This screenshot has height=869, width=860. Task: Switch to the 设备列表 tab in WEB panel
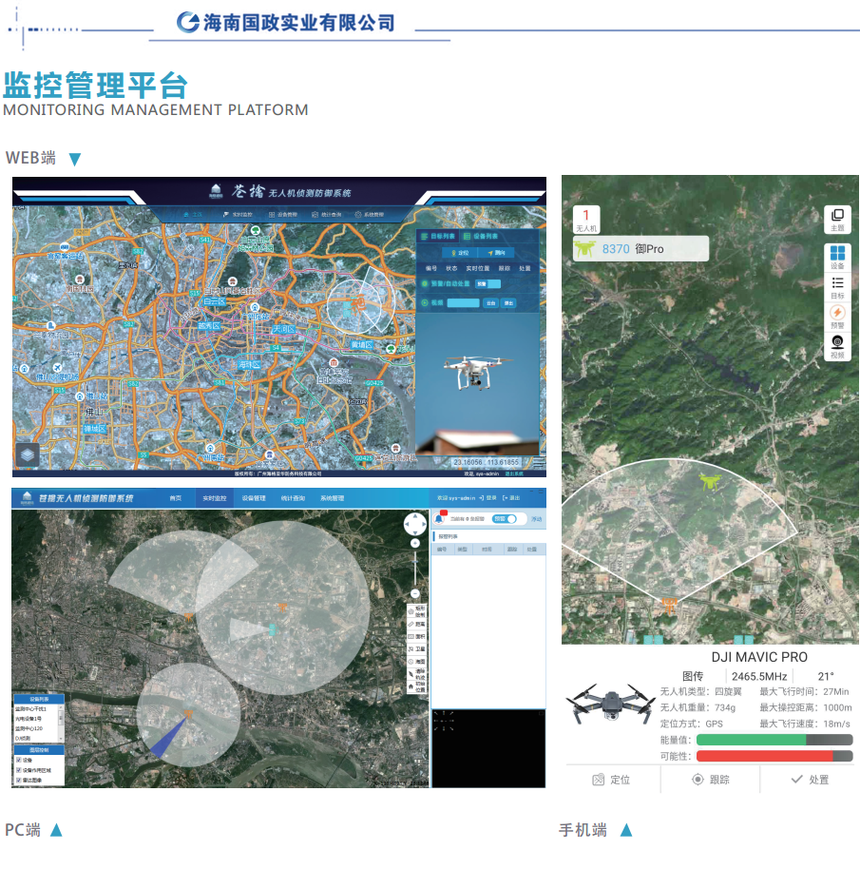(480, 236)
